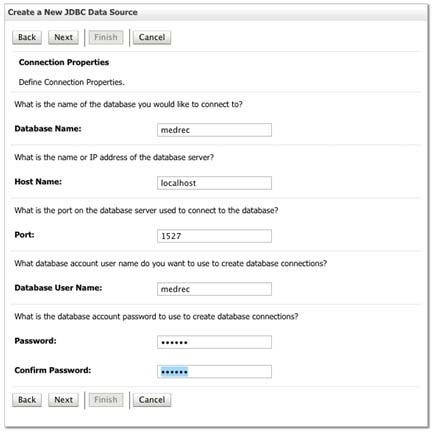Viewport: 433px width, 433px height.
Task: Focus the Database Name input field
Action: [214, 130]
